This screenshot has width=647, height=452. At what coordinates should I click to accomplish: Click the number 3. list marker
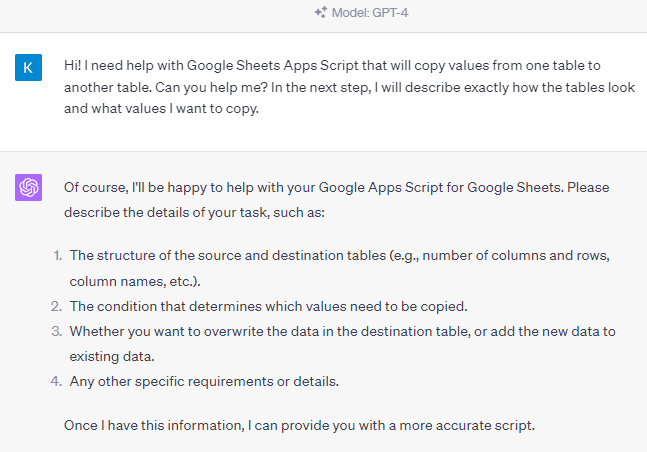tap(57, 331)
